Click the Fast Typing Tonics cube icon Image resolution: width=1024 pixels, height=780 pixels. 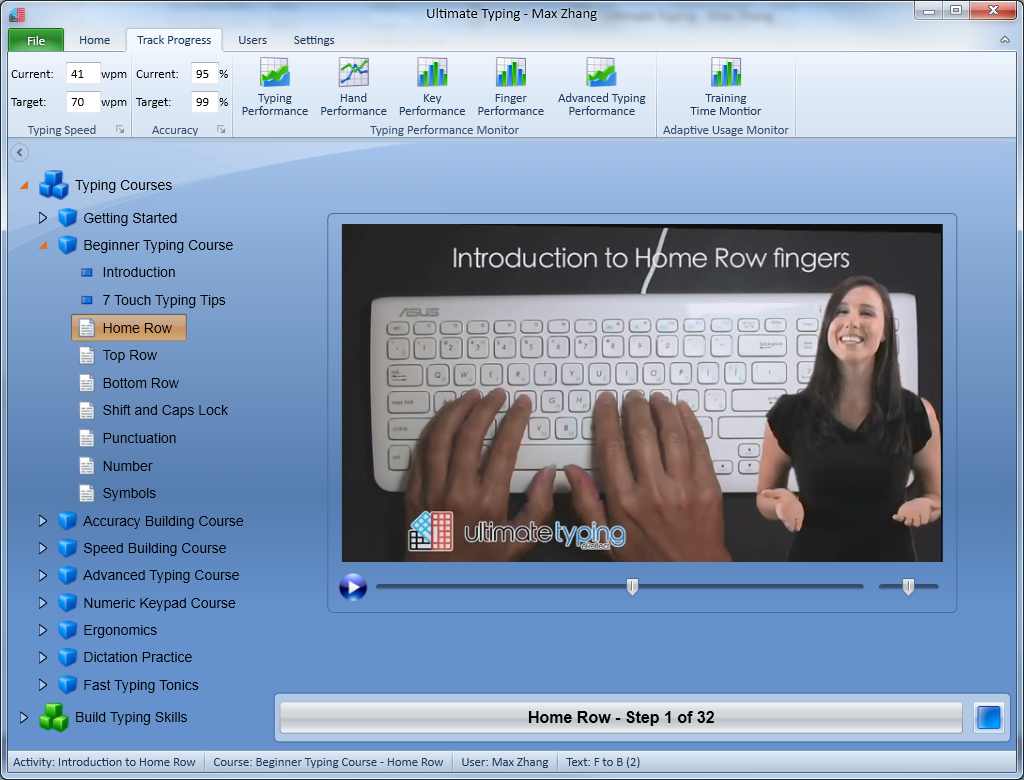[68, 685]
